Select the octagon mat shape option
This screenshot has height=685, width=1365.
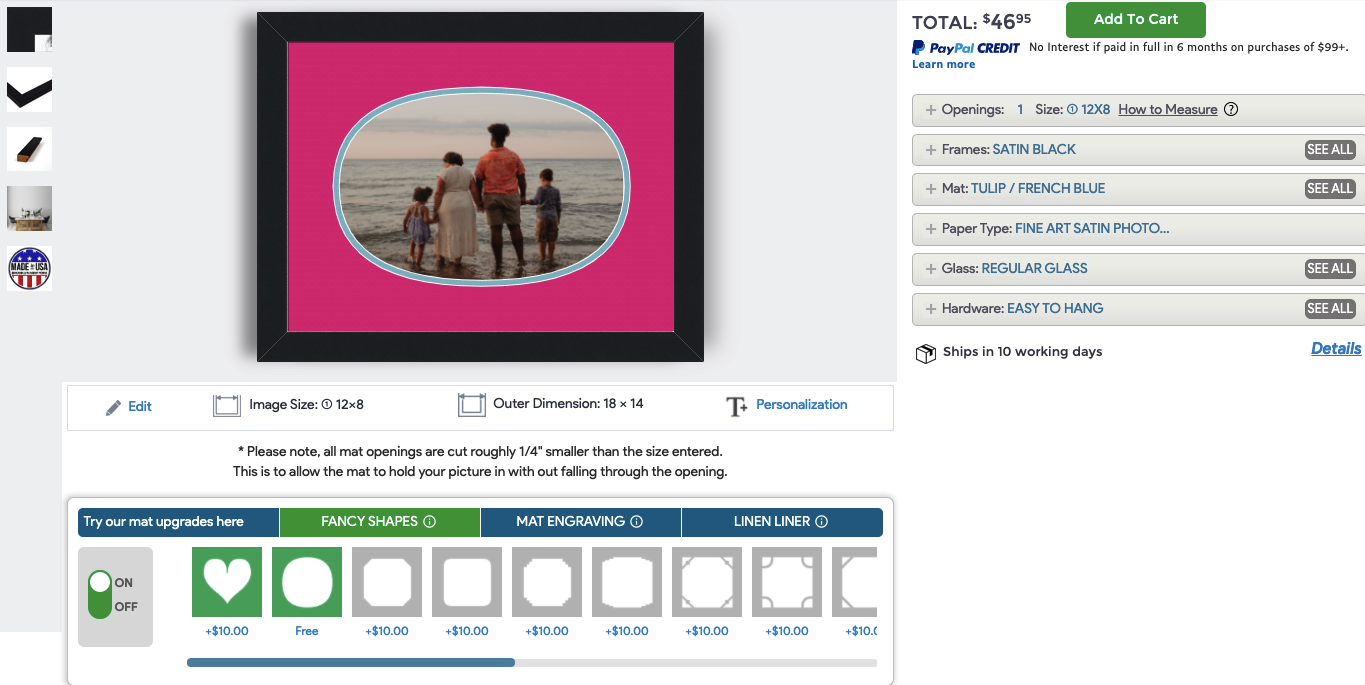(x=387, y=581)
